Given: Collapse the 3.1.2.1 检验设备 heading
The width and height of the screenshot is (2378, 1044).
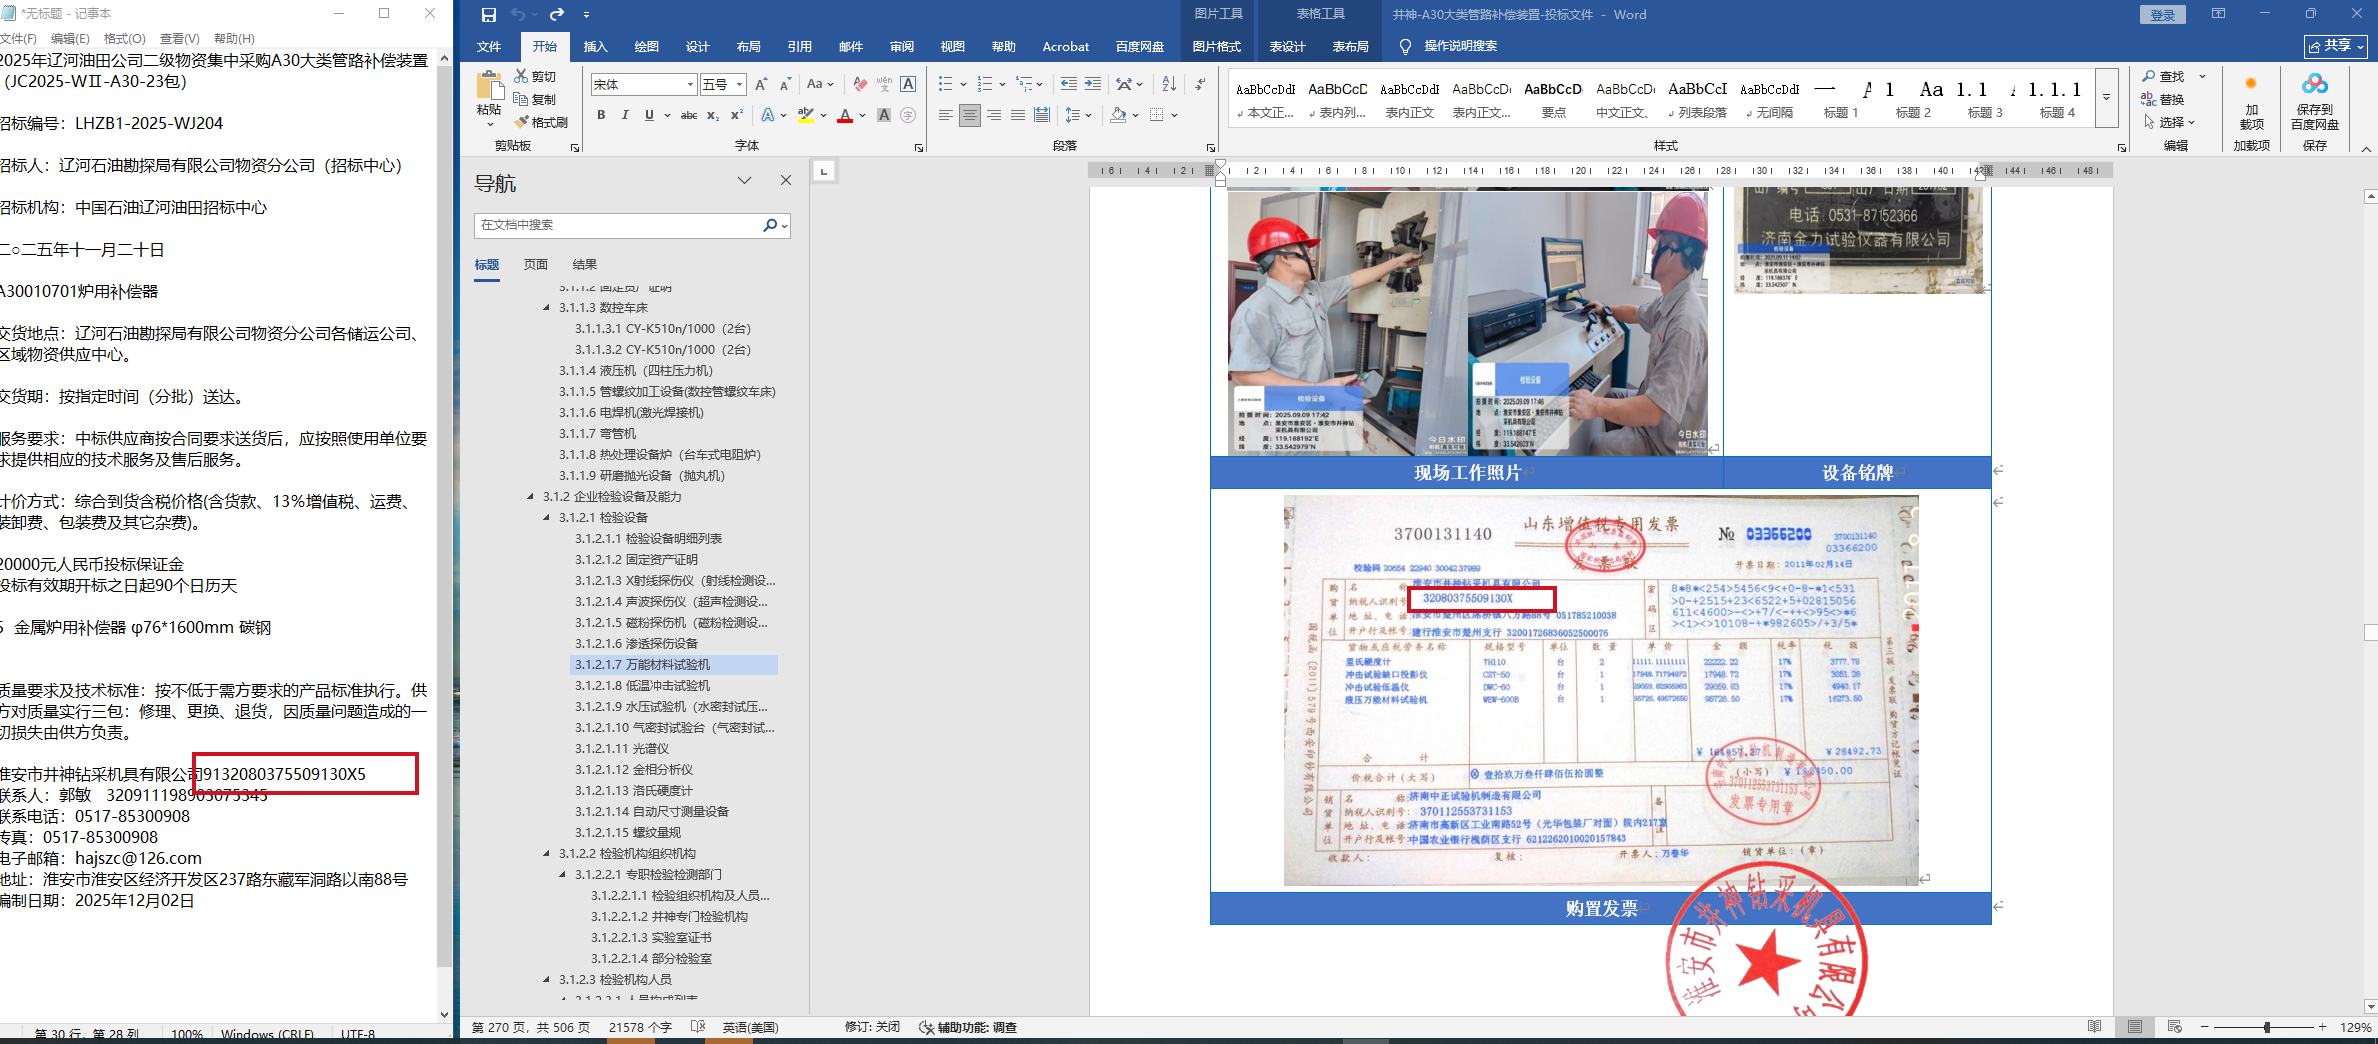Looking at the screenshot, I should 547,518.
